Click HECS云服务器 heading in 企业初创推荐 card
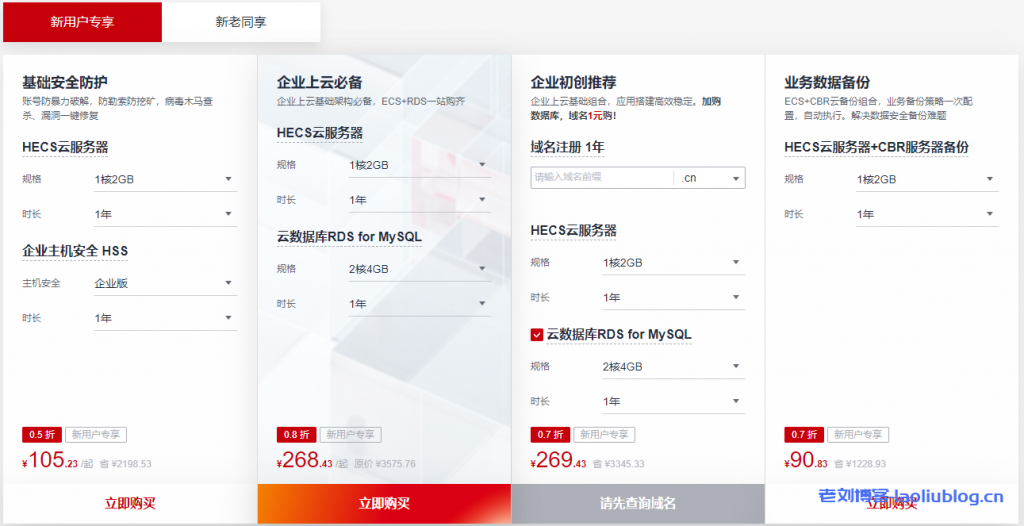Image resolution: width=1024 pixels, height=526 pixels. [574, 231]
